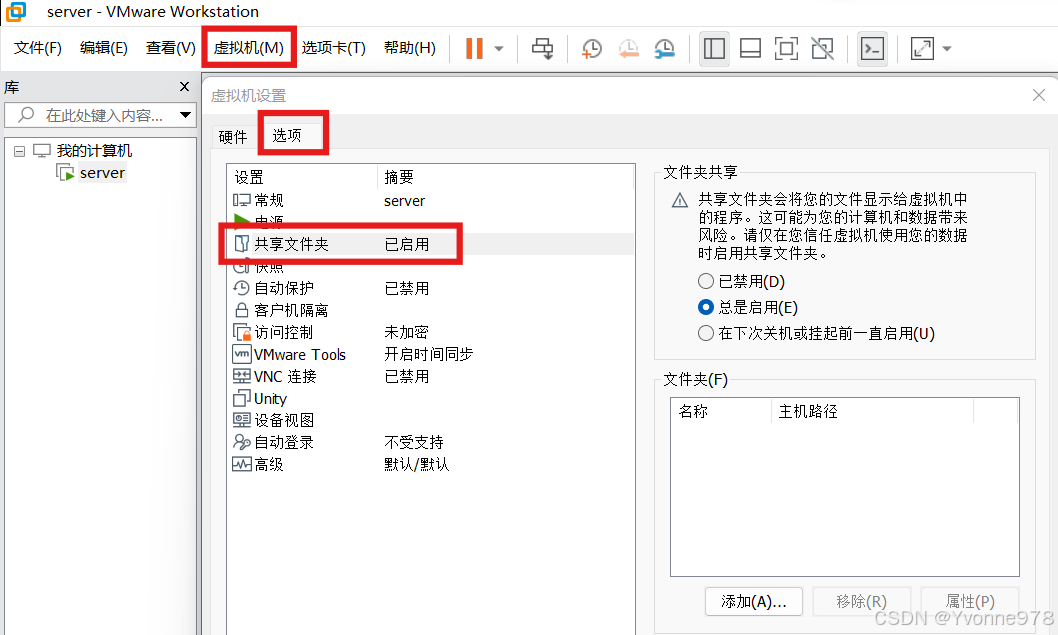The width and height of the screenshot is (1058, 635).
Task: Click the revert to snapshot icon
Action: [x=628, y=49]
